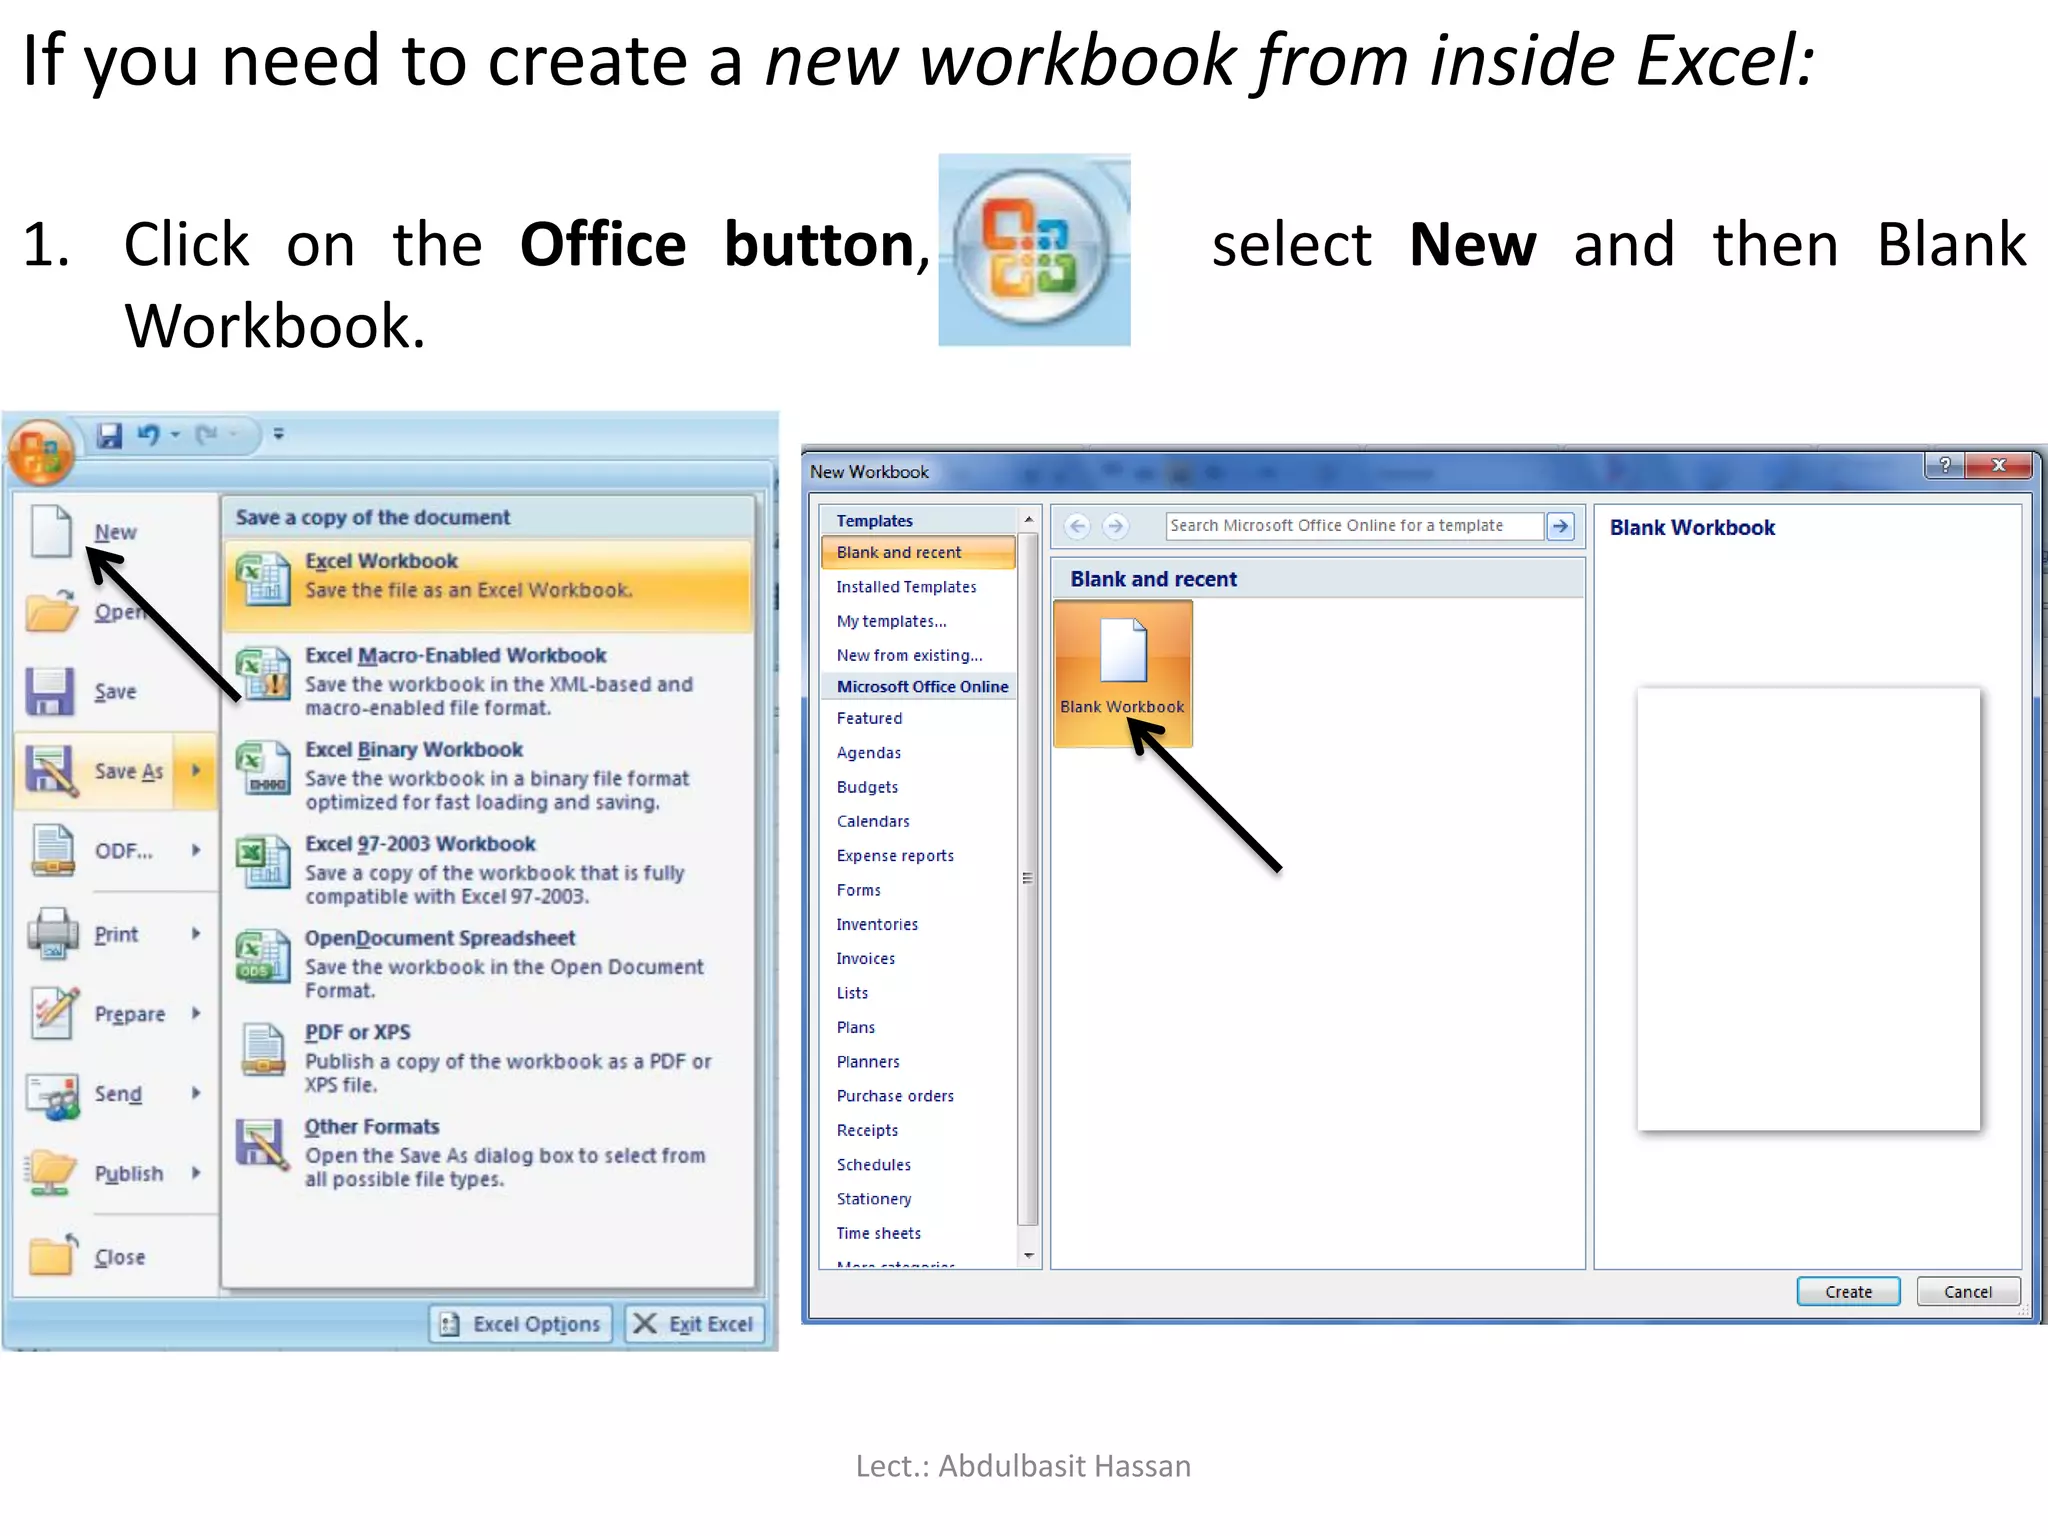Choose Close in the Office menu
The width and height of the screenshot is (2048, 1536).
coord(120,1257)
